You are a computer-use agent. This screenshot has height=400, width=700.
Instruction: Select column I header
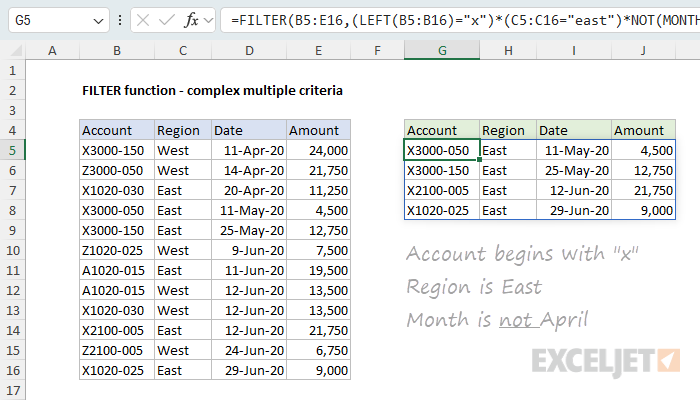pyautogui.click(x=574, y=50)
